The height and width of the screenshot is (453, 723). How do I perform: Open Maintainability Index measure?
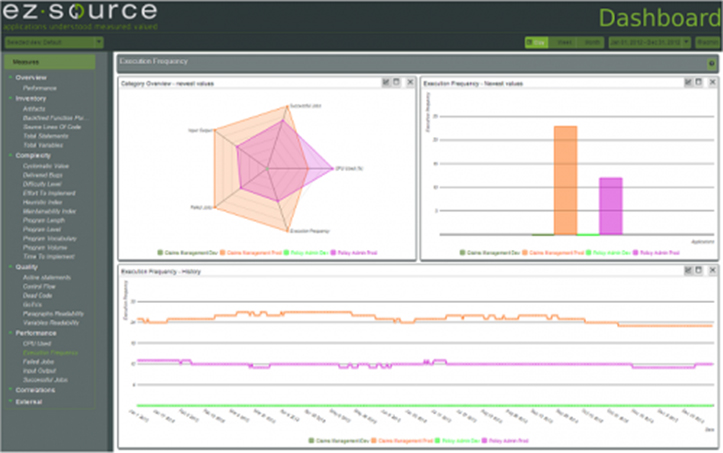[x=49, y=211]
